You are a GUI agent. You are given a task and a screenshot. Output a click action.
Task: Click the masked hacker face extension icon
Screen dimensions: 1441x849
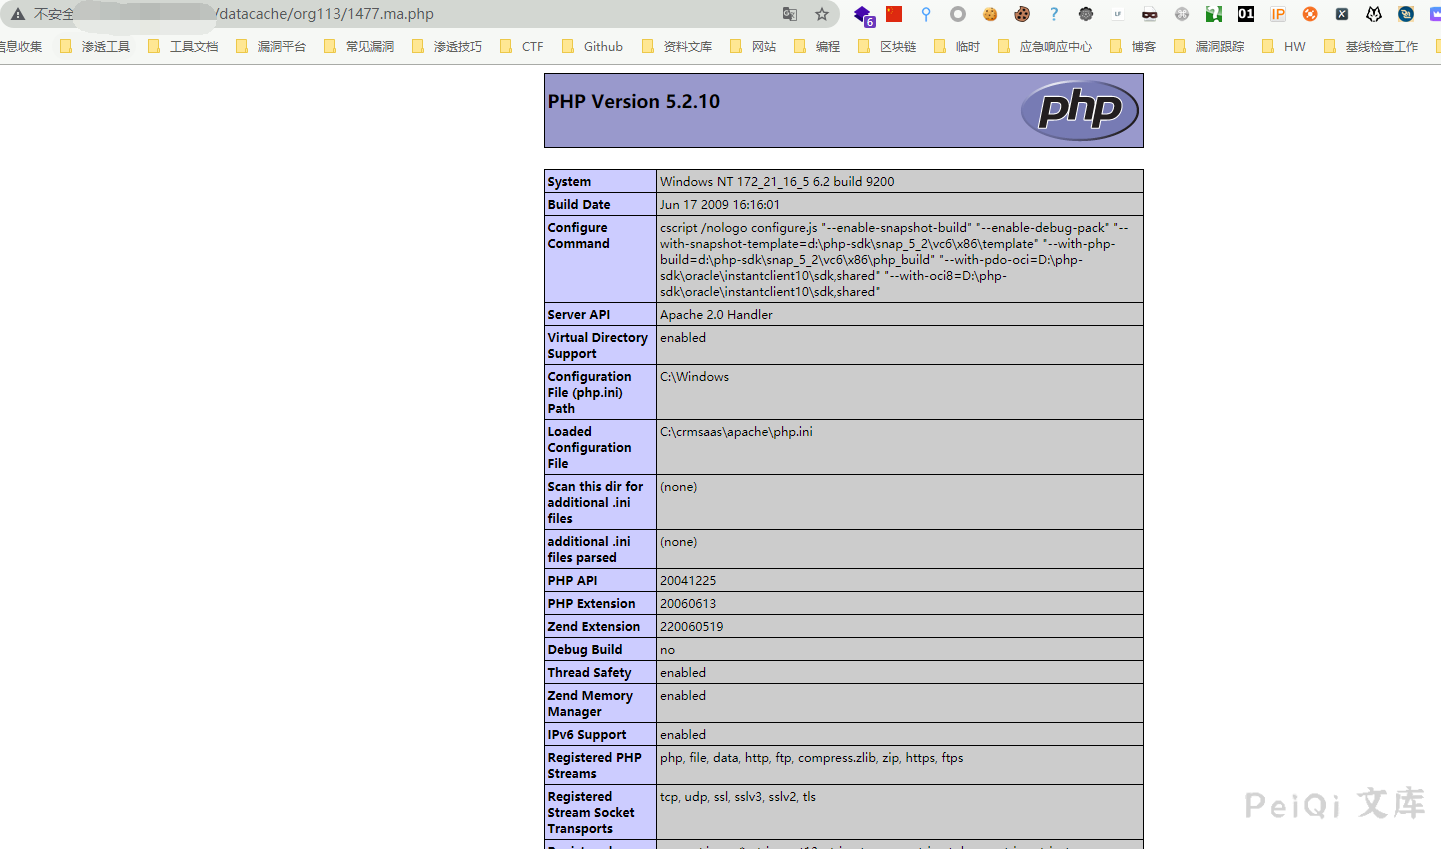[1150, 14]
